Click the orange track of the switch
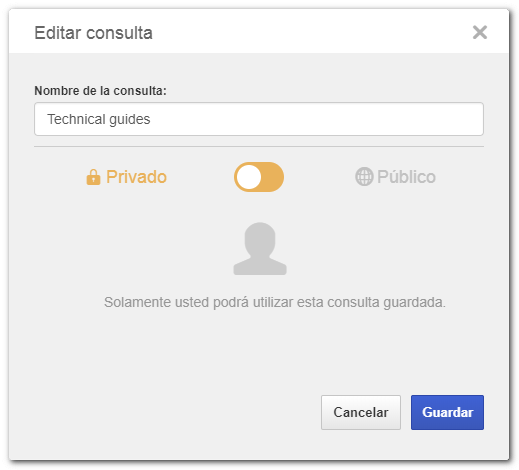Image resolution: width=519 pixels, height=470 pixels. 272,177
